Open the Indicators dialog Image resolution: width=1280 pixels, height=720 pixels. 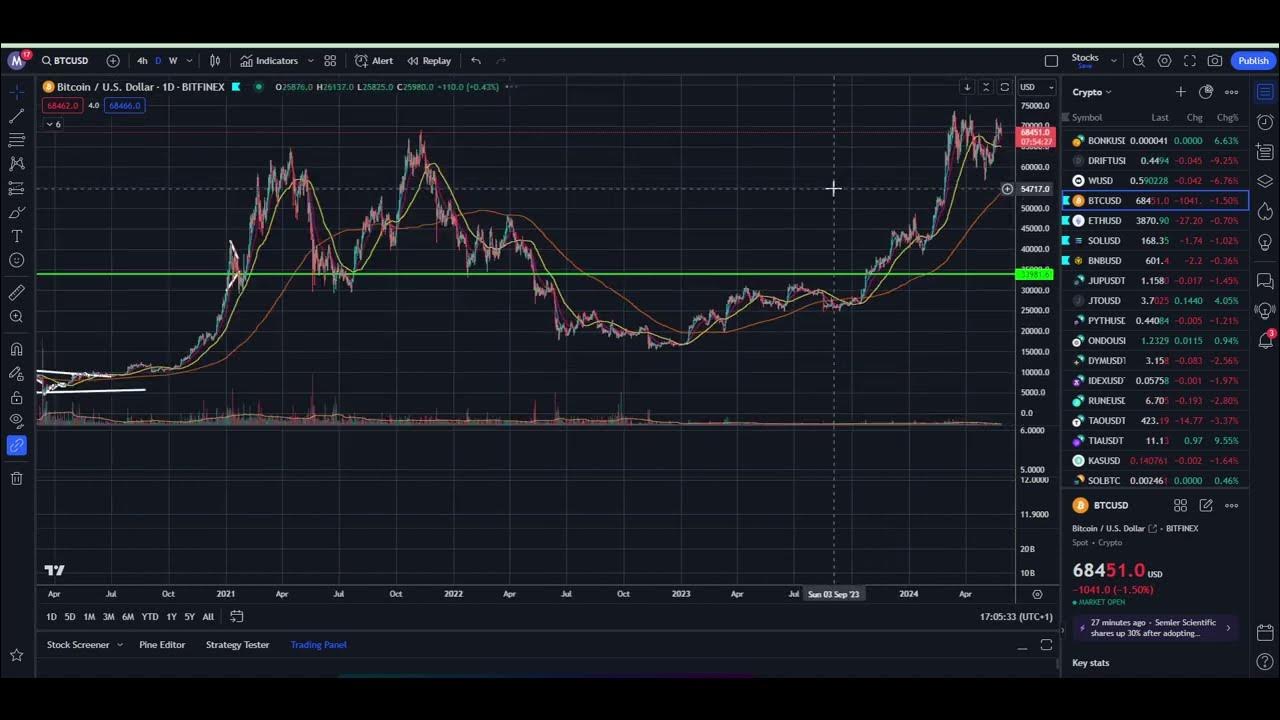tap(268, 61)
